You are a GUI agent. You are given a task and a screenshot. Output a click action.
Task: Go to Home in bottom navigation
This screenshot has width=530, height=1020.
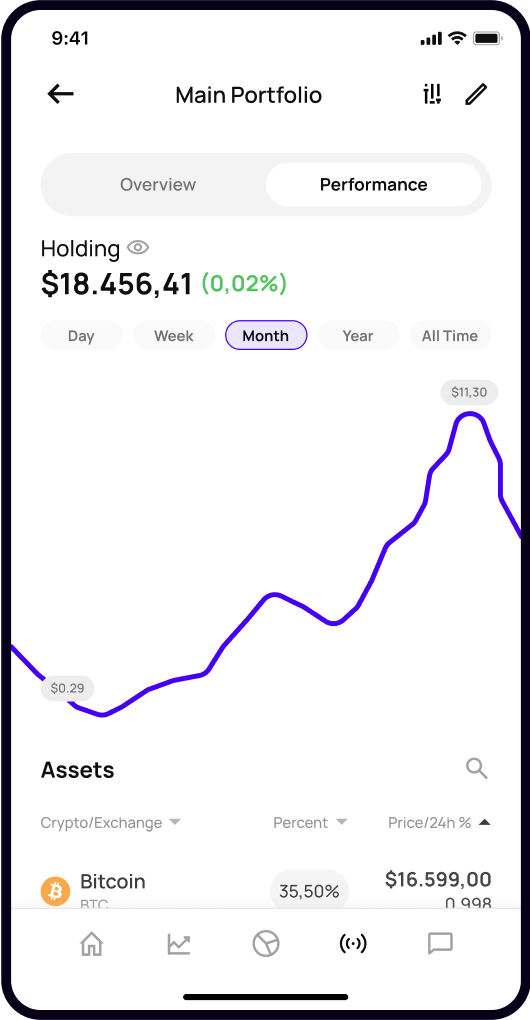click(92, 943)
